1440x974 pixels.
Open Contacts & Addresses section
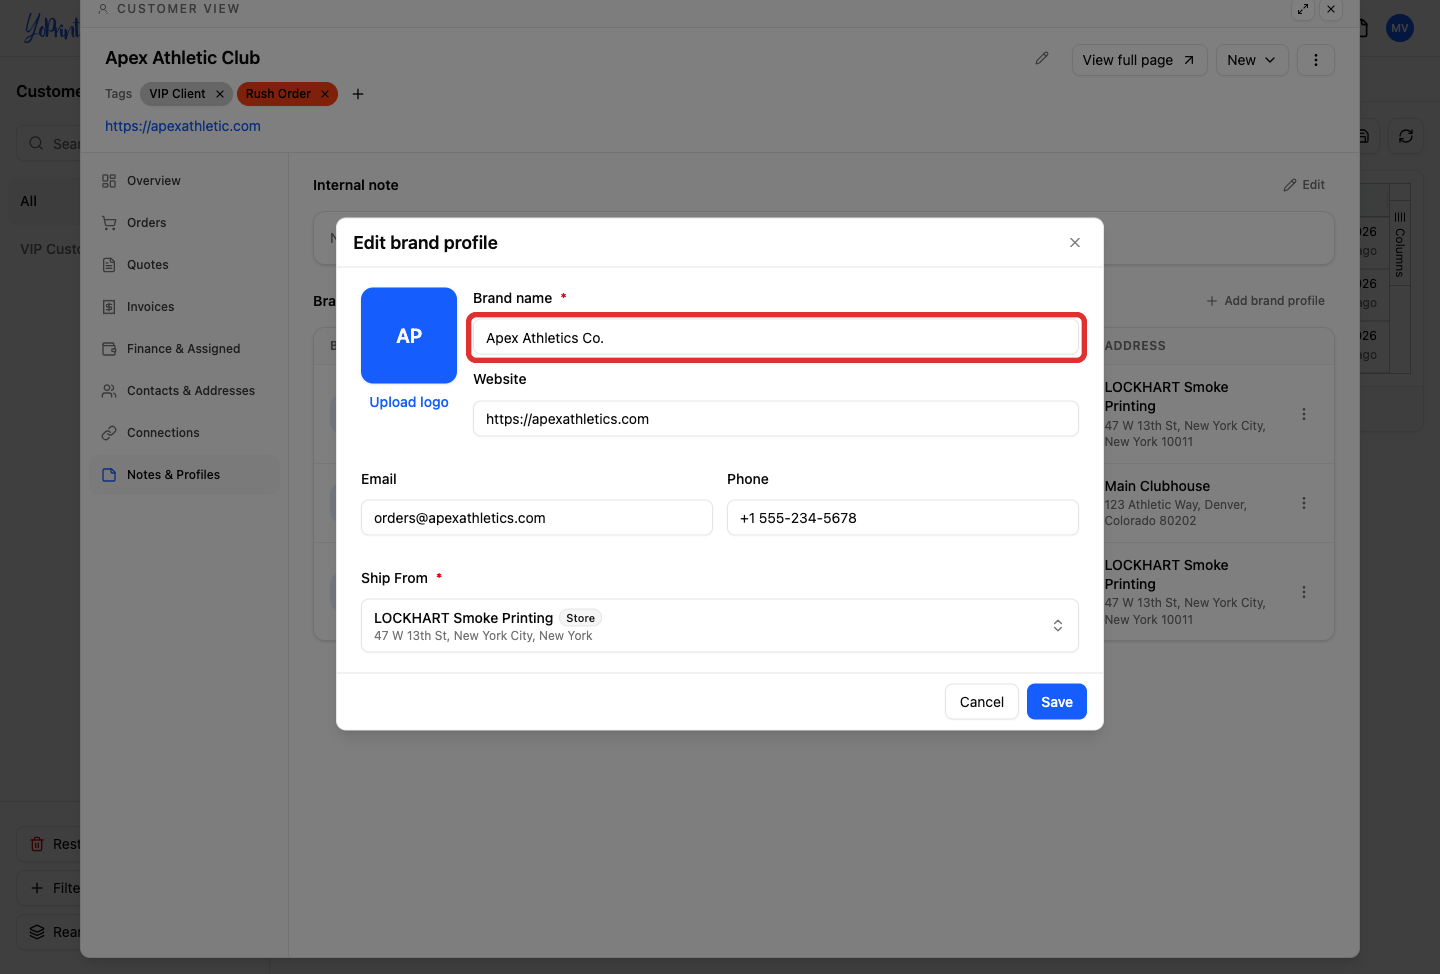click(x=186, y=391)
